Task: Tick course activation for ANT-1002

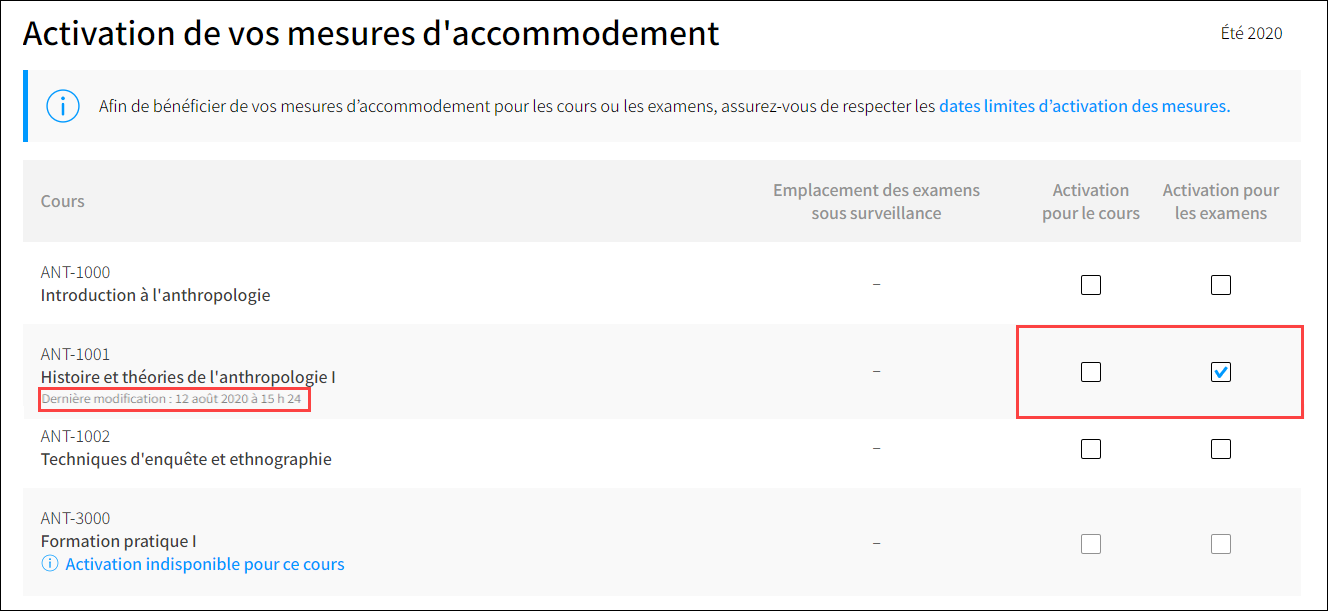Action: click(1091, 449)
